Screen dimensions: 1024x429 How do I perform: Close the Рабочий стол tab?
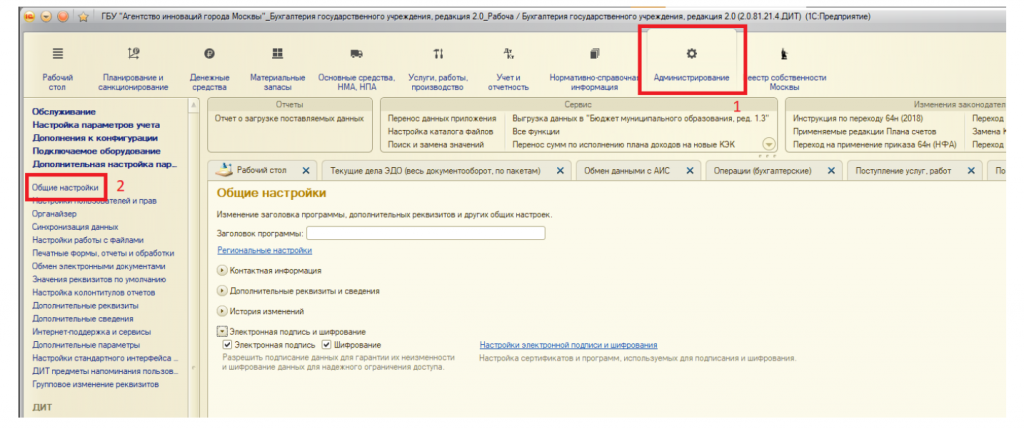[x=305, y=171]
